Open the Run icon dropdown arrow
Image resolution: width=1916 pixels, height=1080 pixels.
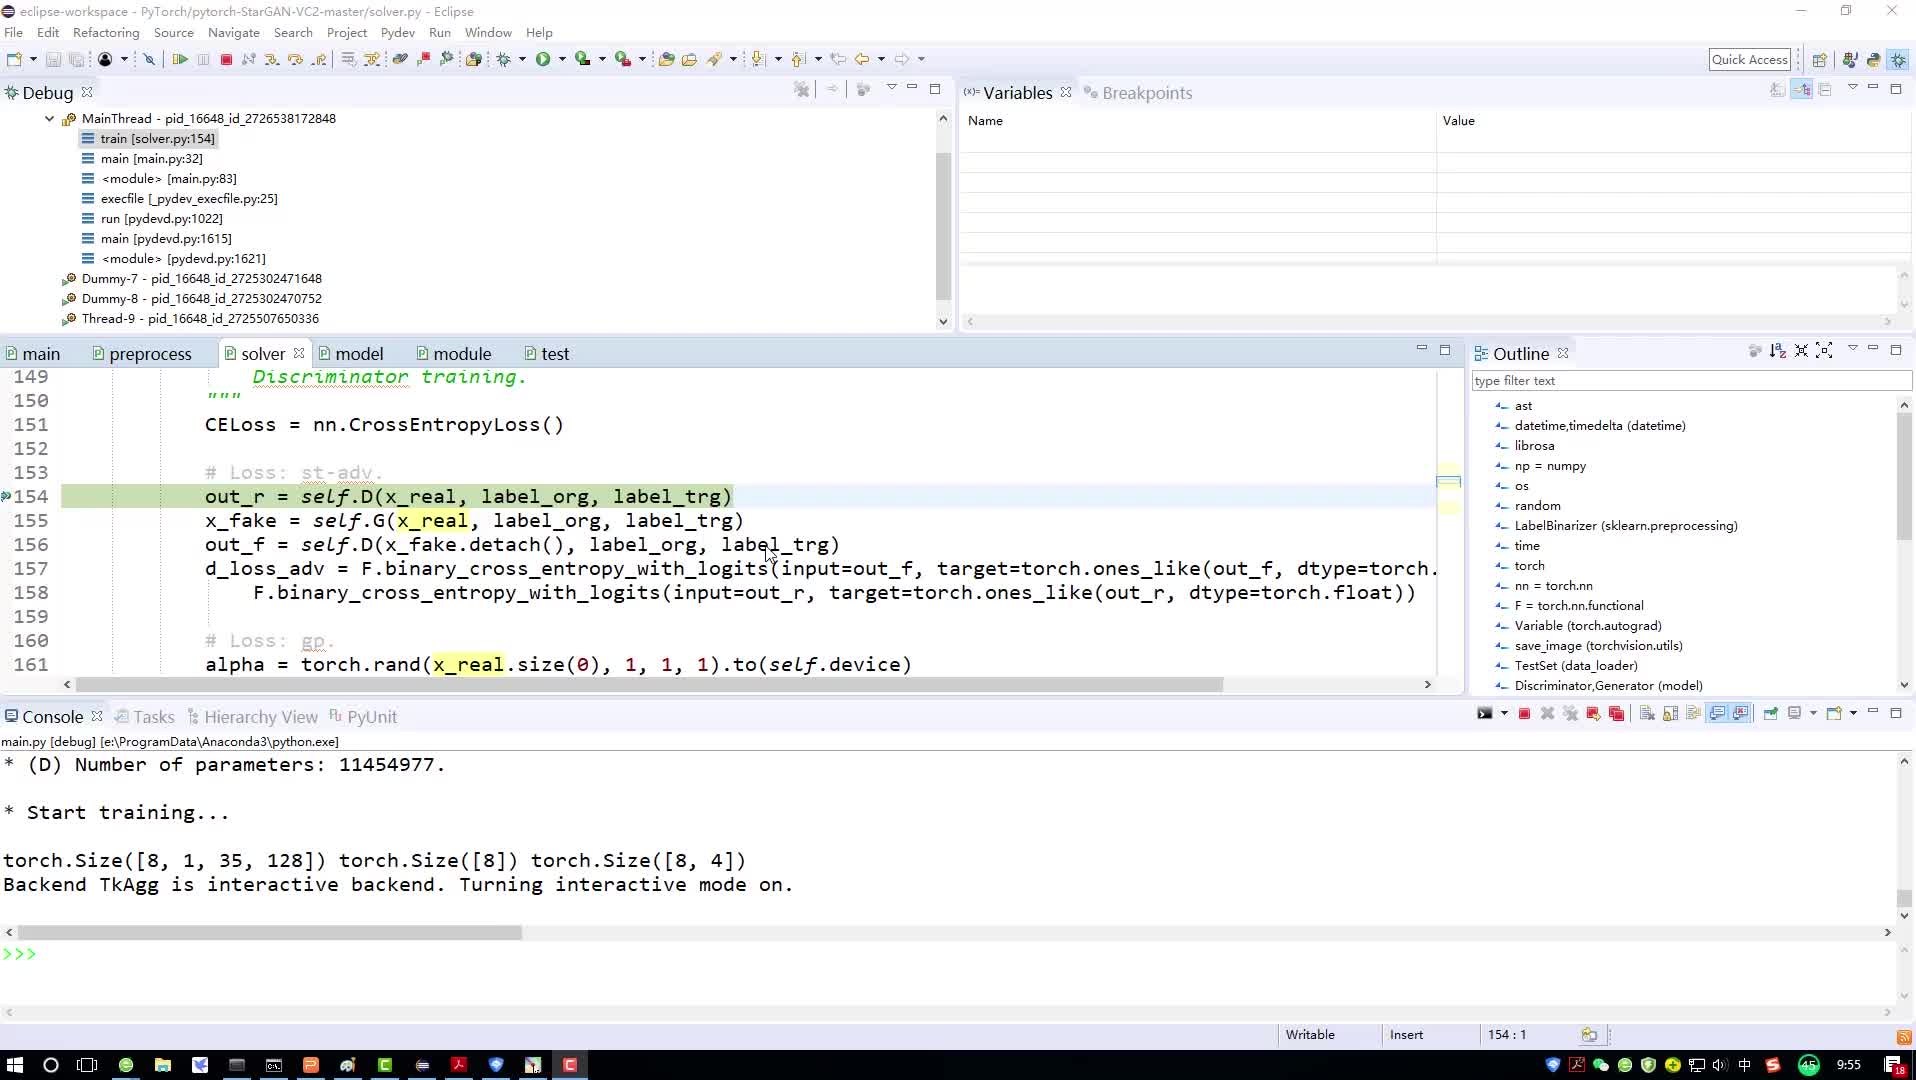pyautogui.click(x=561, y=59)
